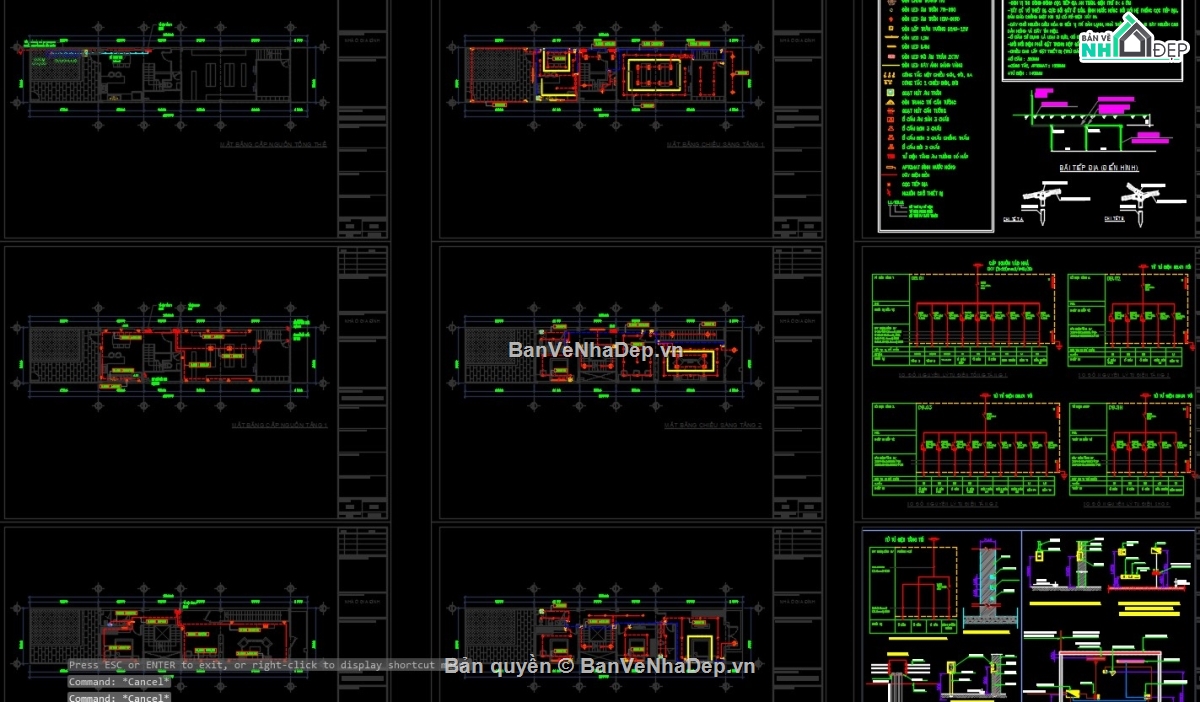Click the yellow rectangle in top lighting plan
1200x702 pixels.
pyautogui.click(x=653, y=77)
